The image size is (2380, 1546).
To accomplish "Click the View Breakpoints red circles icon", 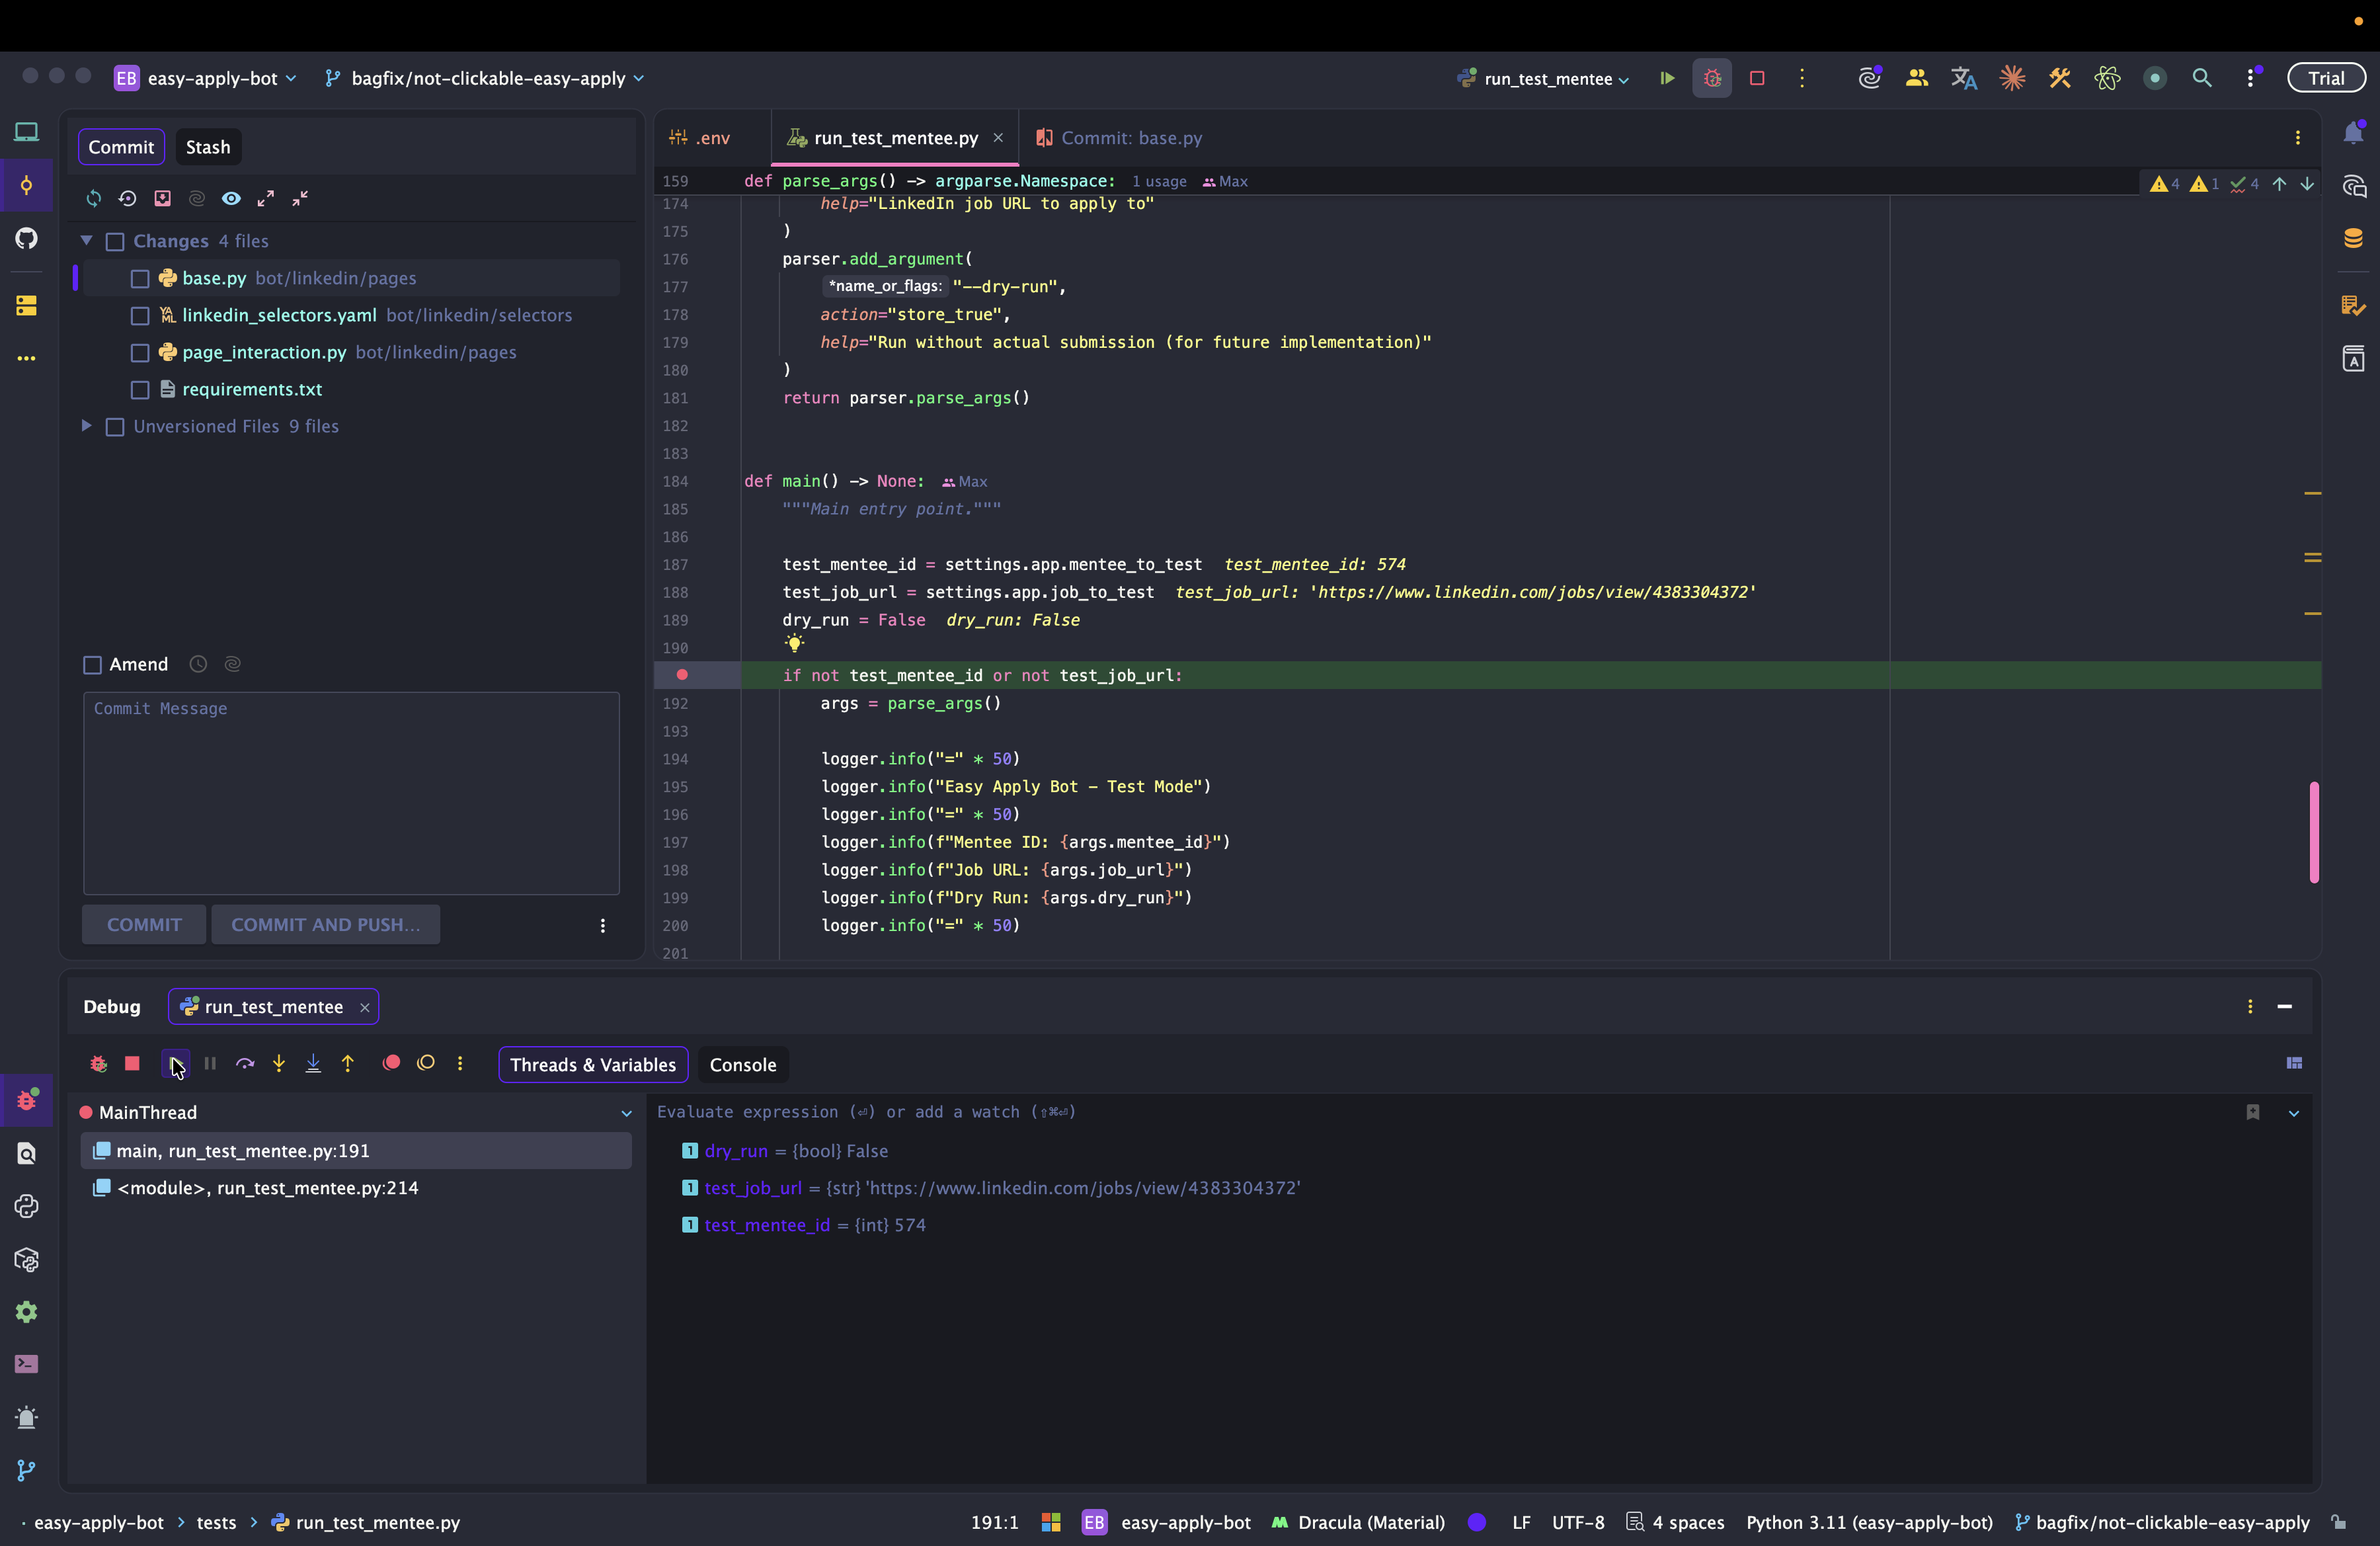I will point(391,1063).
